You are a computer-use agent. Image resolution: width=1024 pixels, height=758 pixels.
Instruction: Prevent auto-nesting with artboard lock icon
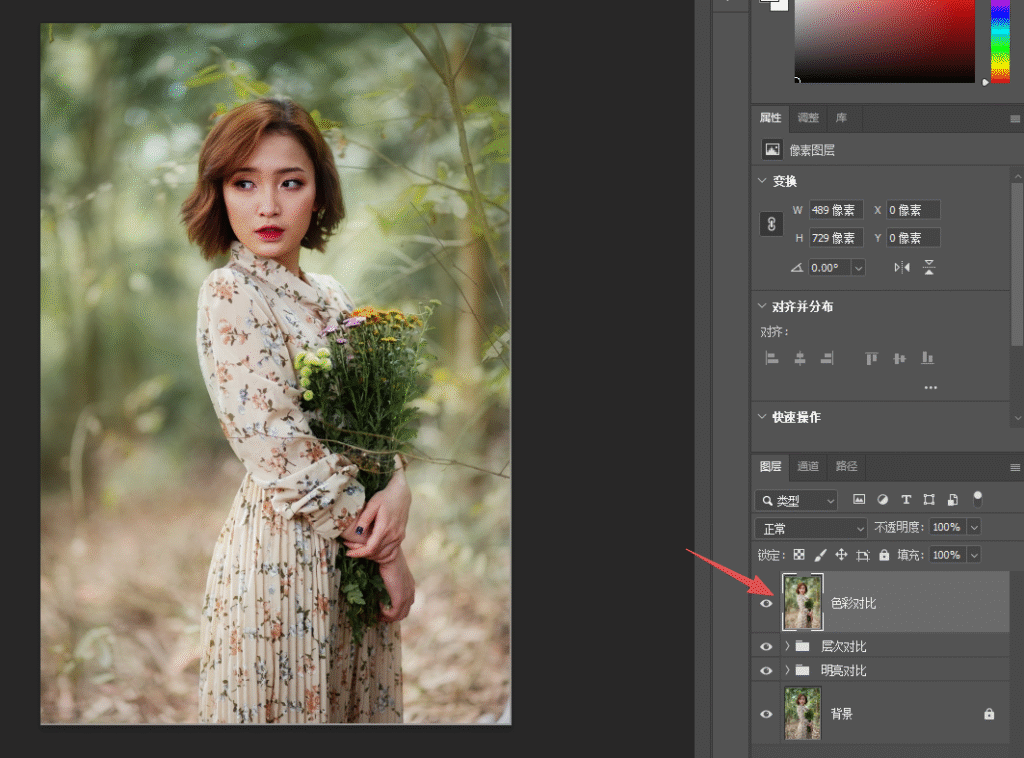tap(863, 556)
